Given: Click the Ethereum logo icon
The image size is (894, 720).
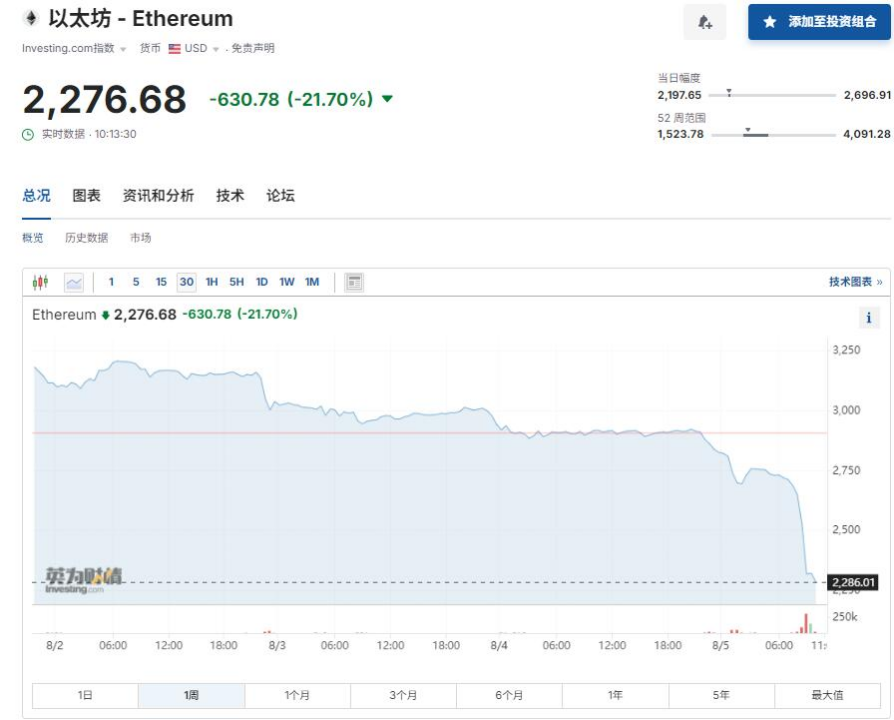Looking at the screenshot, I should 30,19.
